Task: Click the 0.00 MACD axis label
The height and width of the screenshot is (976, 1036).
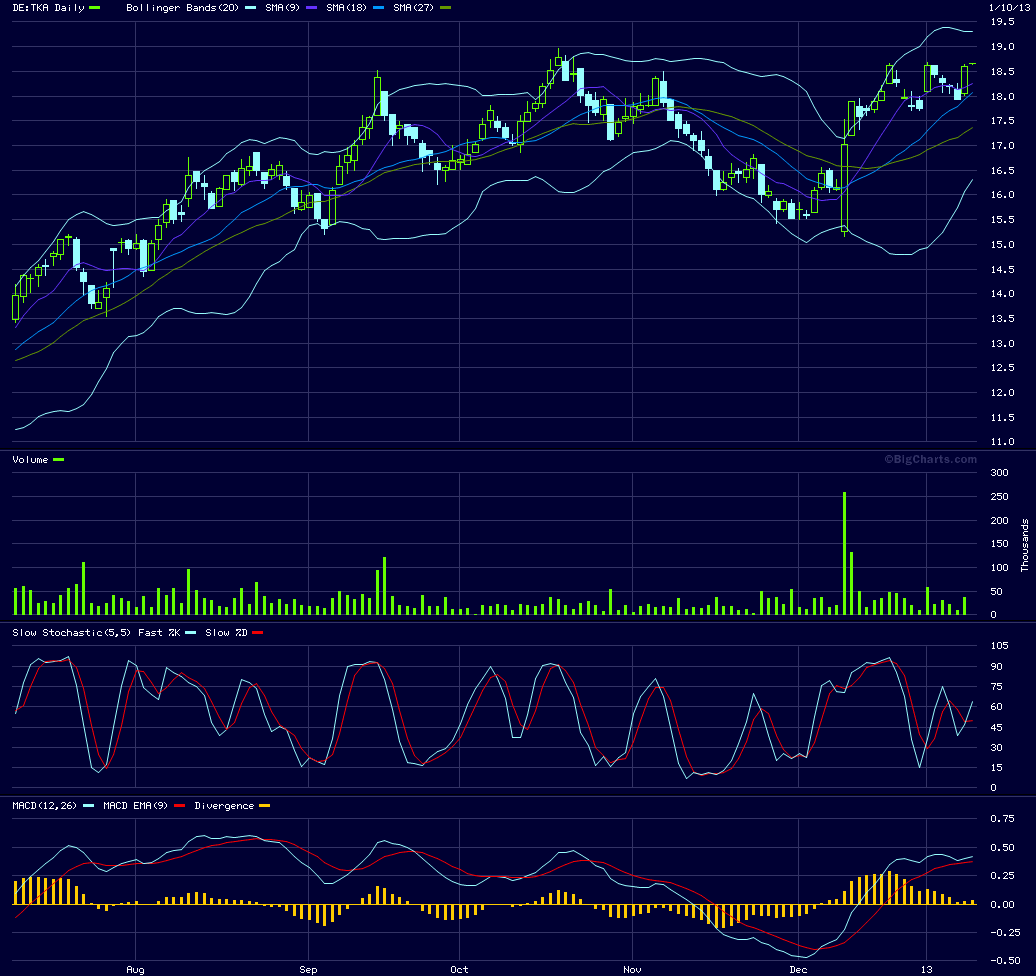Action: pos(1002,905)
